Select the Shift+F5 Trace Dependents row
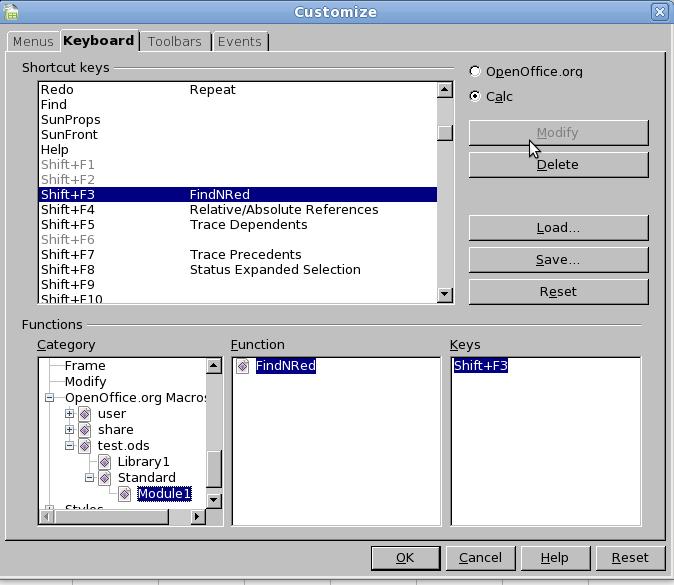This screenshot has width=674, height=585. (238, 225)
